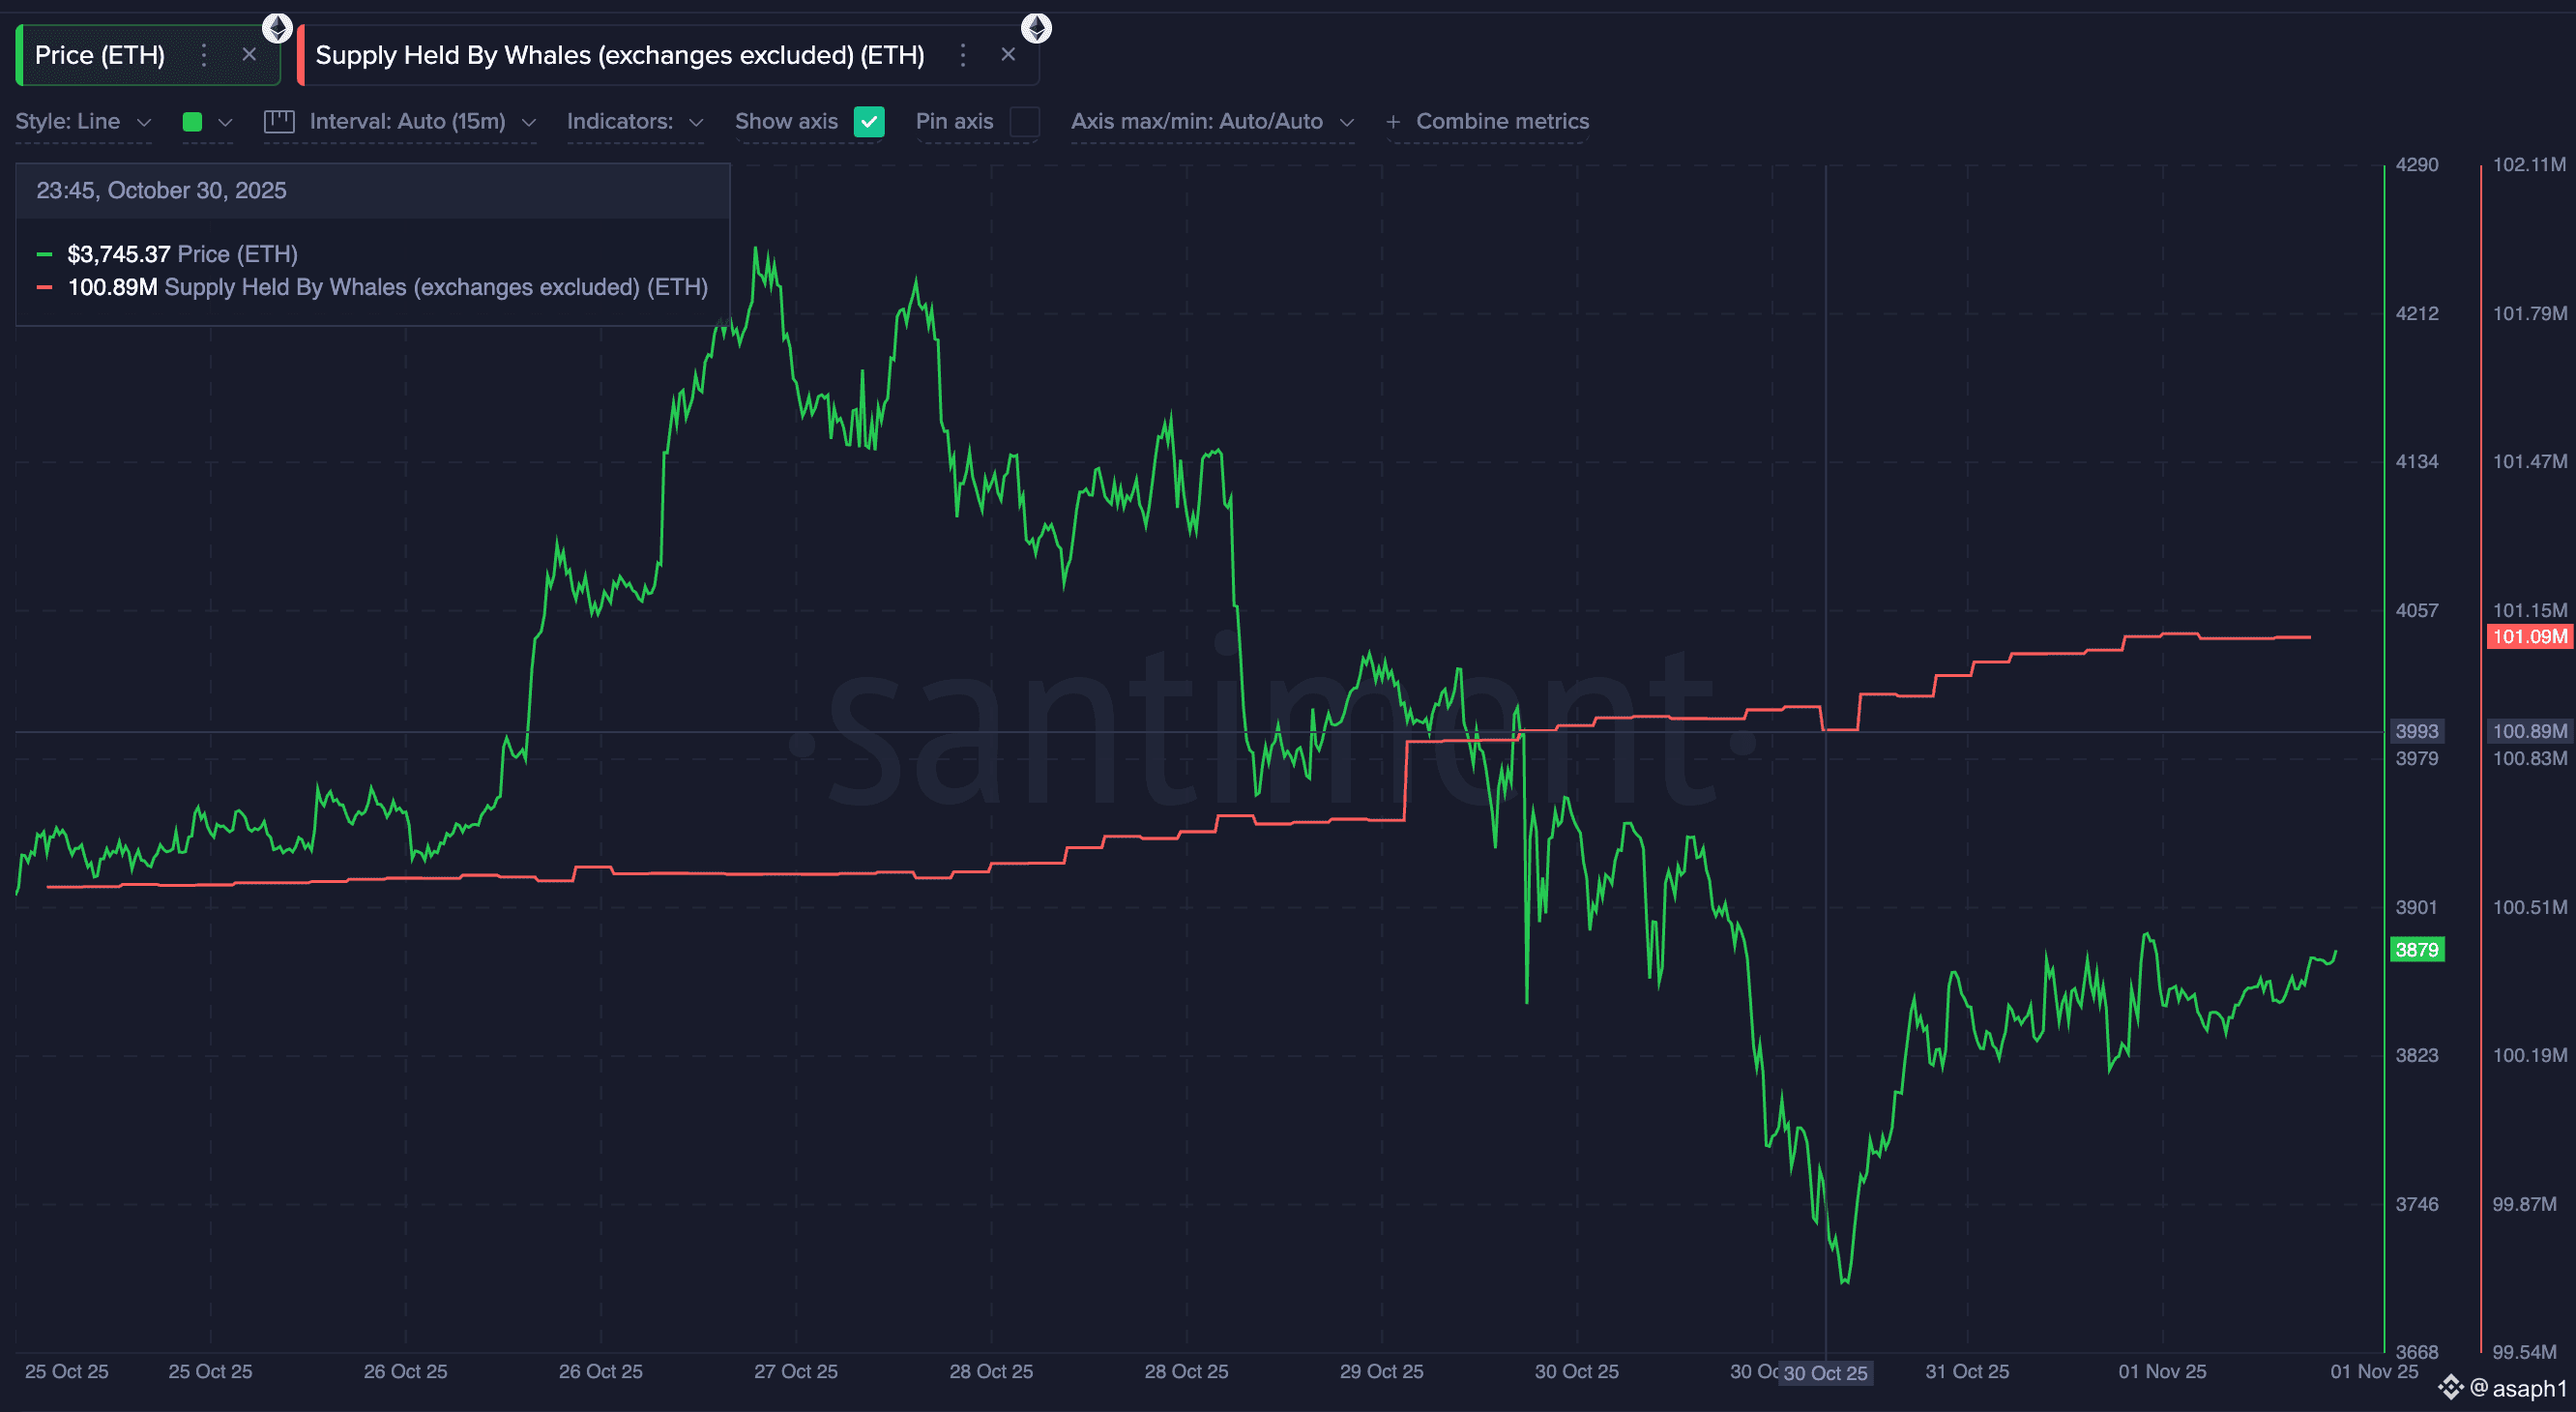
Task: Open Supply Held By Whales three-dot menu
Action: 963,55
